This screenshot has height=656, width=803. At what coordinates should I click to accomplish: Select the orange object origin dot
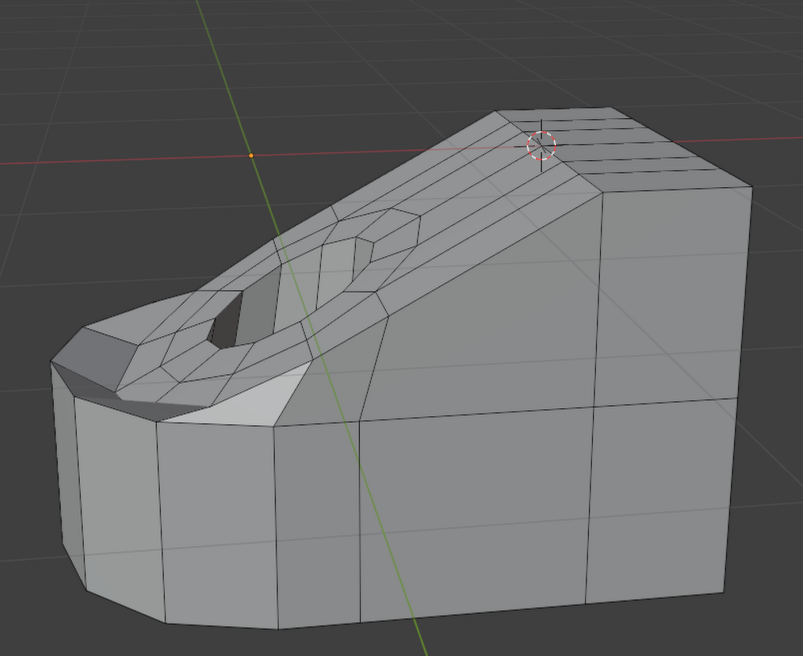pyautogui.click(x=251, y=155)
